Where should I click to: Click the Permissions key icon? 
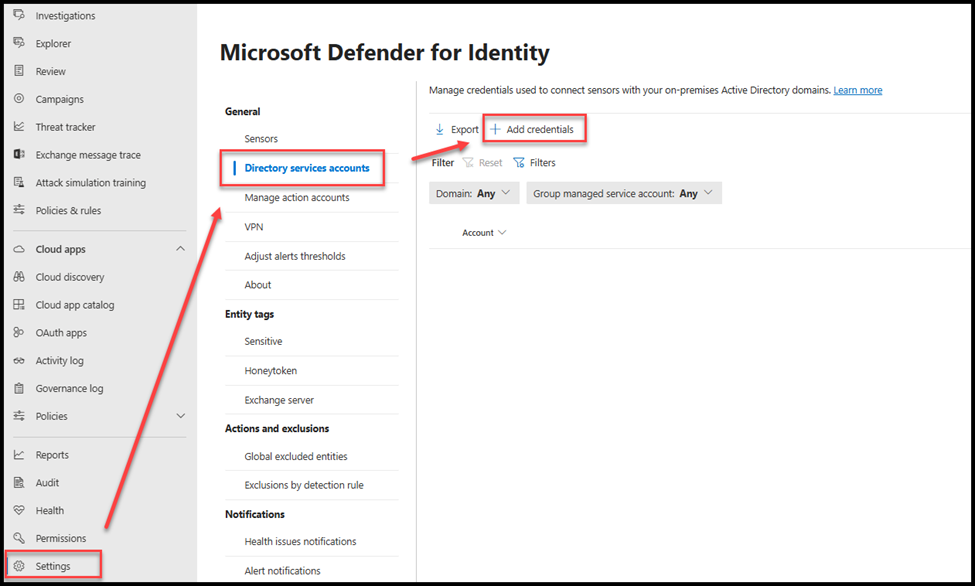(19, 537)
